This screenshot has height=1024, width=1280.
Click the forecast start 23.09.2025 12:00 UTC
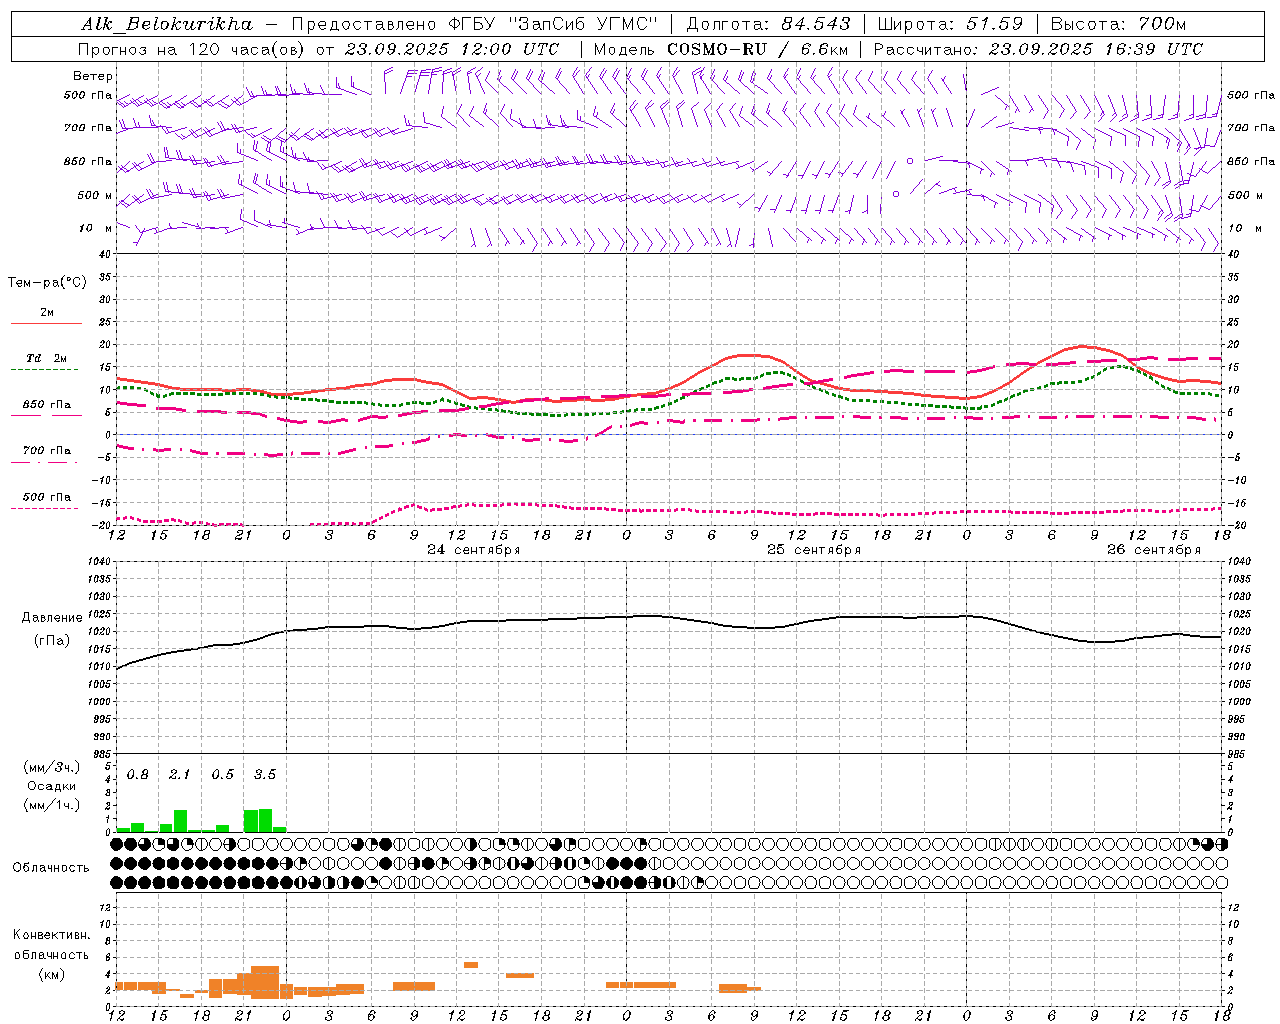coord(452,49)
